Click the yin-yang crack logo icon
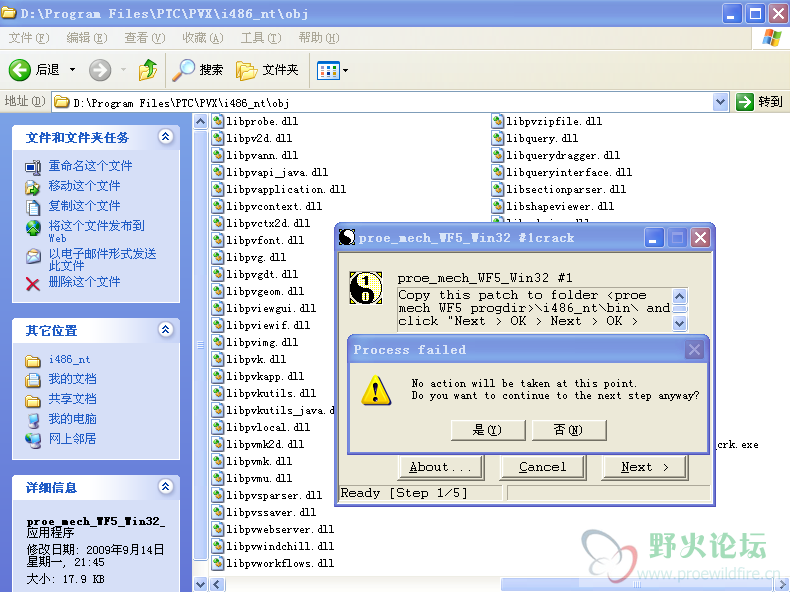This screenshot has width=790, height=592. click(366, 288)
